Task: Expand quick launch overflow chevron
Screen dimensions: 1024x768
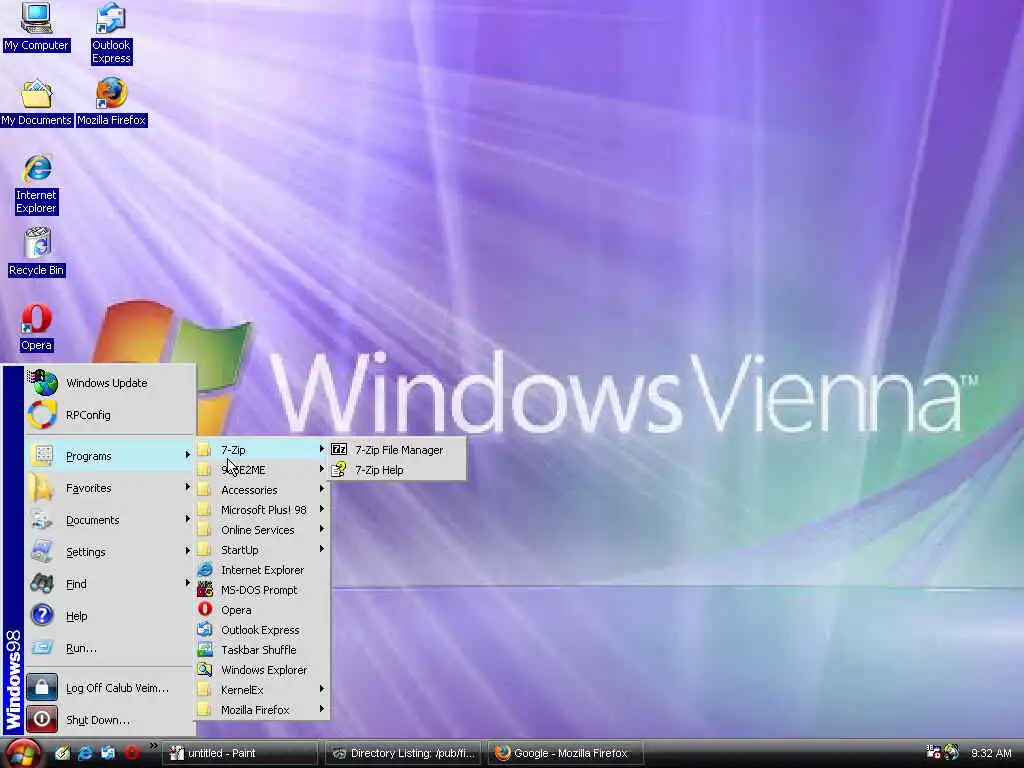Action: point(153,746)
